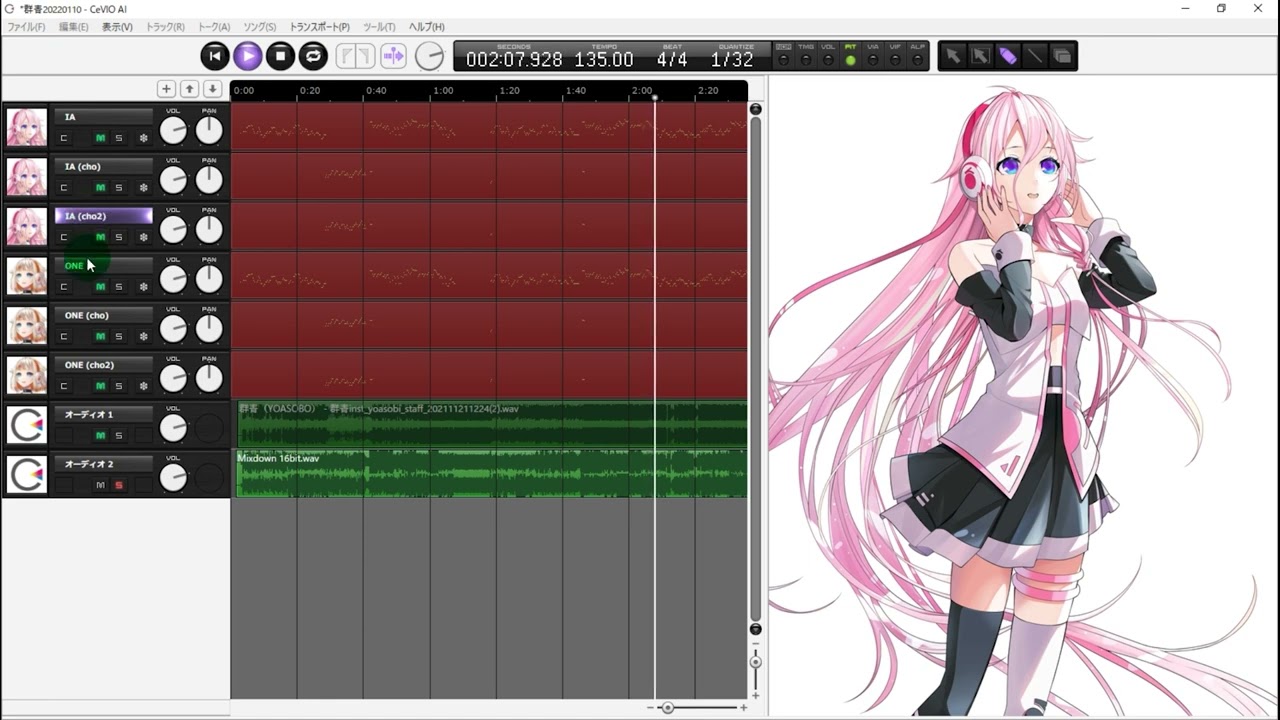Click the metronome dial icon
The width and height of the screenshot is (1280, 720).
[429, 56]
